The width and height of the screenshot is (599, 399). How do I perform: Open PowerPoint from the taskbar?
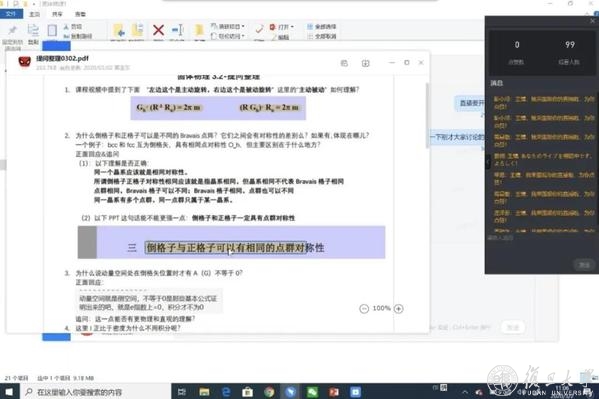click(x=333, y=392)
